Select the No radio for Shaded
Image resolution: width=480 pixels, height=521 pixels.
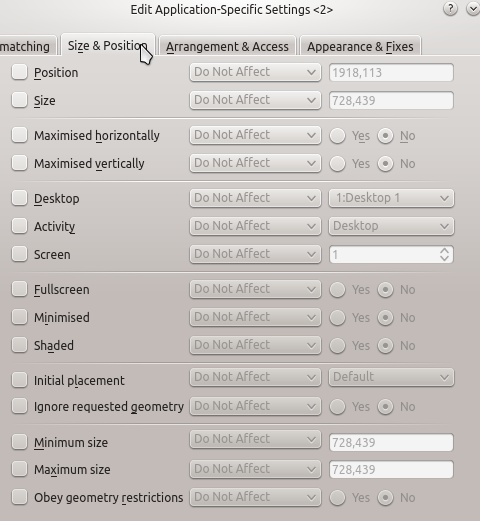tap(385, 346)
